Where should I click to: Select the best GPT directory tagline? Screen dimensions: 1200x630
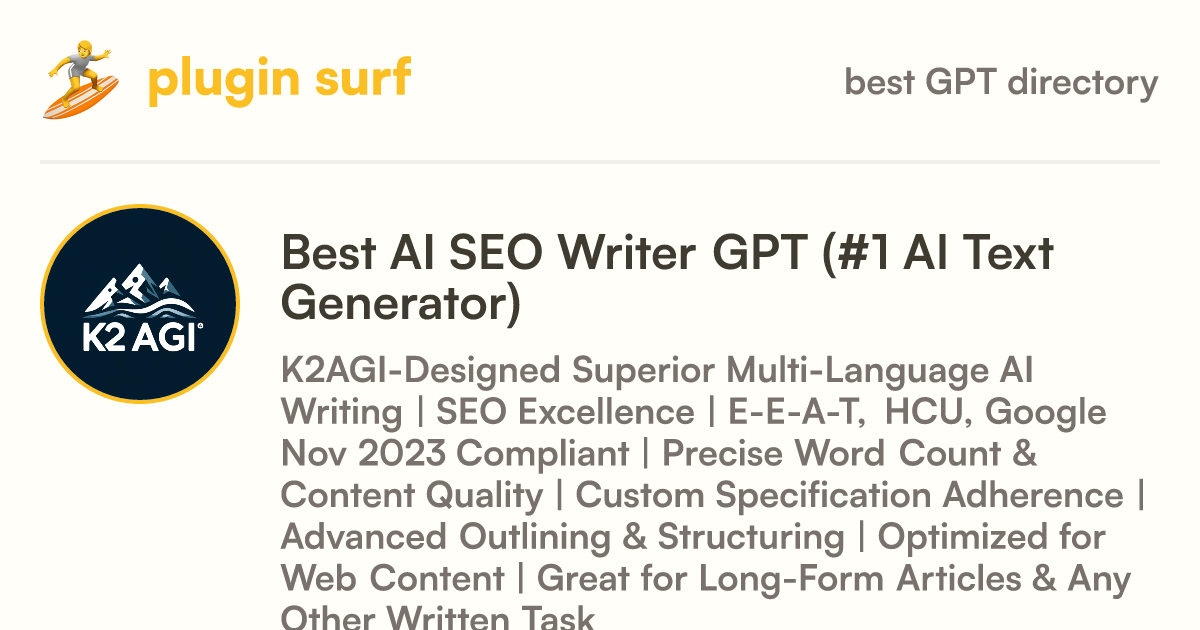tap(1001, 82)
